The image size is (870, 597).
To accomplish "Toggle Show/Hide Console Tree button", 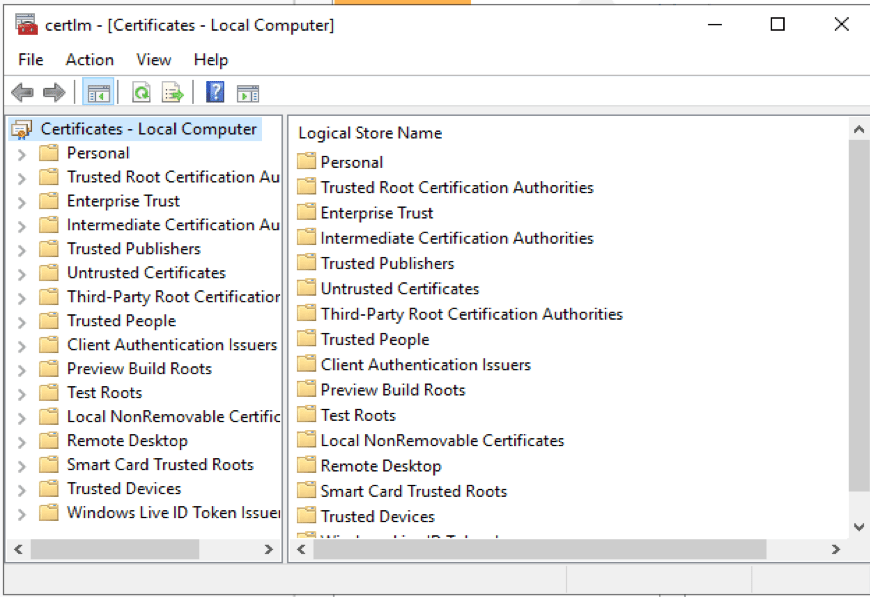I will pos(98,93).
